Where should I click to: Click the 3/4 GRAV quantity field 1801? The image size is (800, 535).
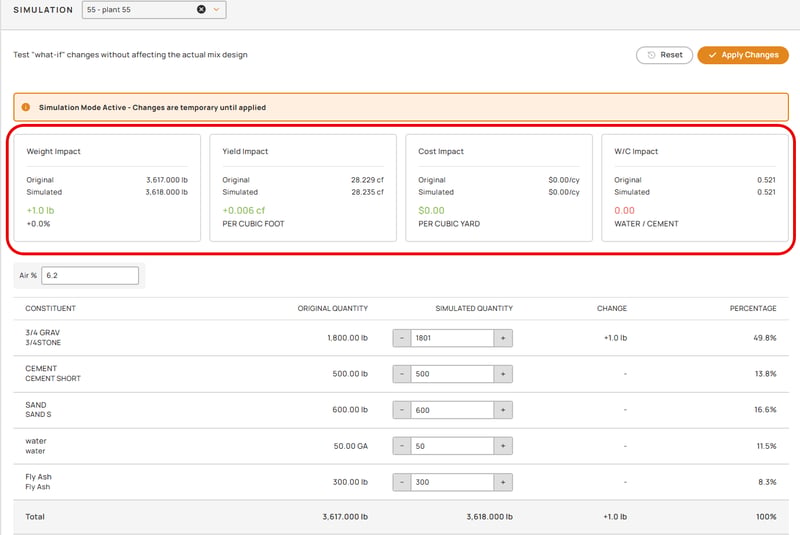[x=452, y=338]
